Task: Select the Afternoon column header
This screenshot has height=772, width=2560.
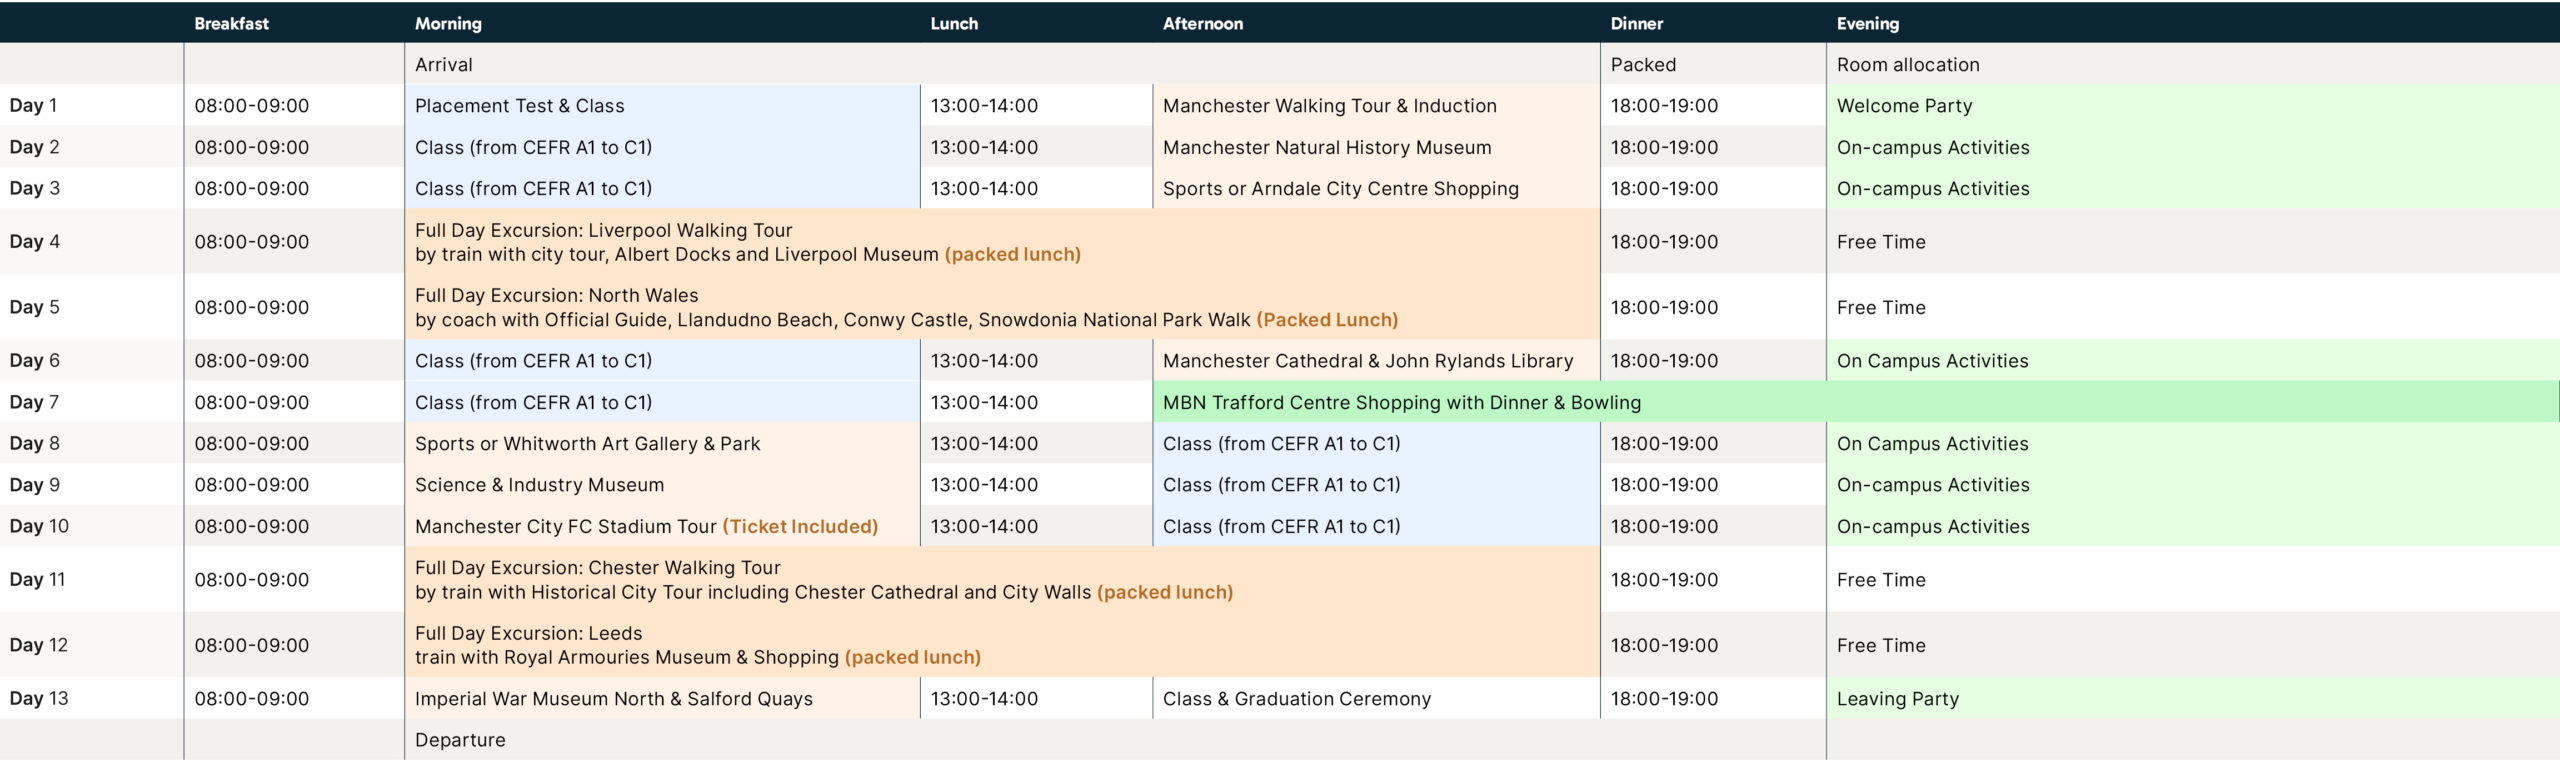Action: coord(1202,23)
